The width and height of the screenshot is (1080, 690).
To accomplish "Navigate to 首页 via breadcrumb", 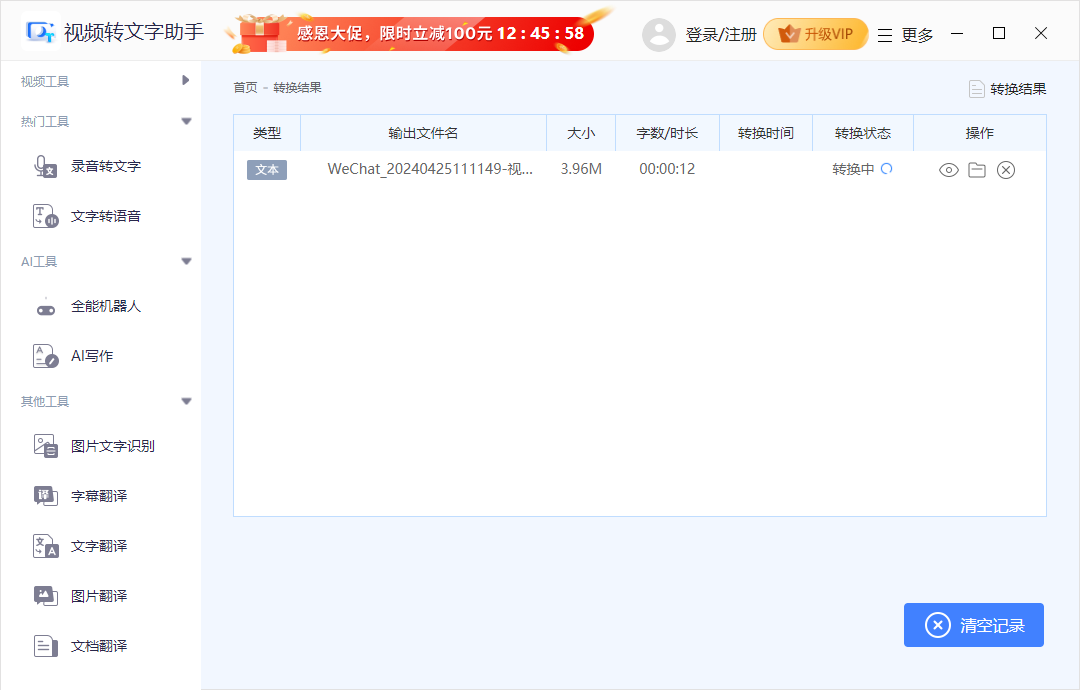I will pyautogui.click(x=245, y=87).
